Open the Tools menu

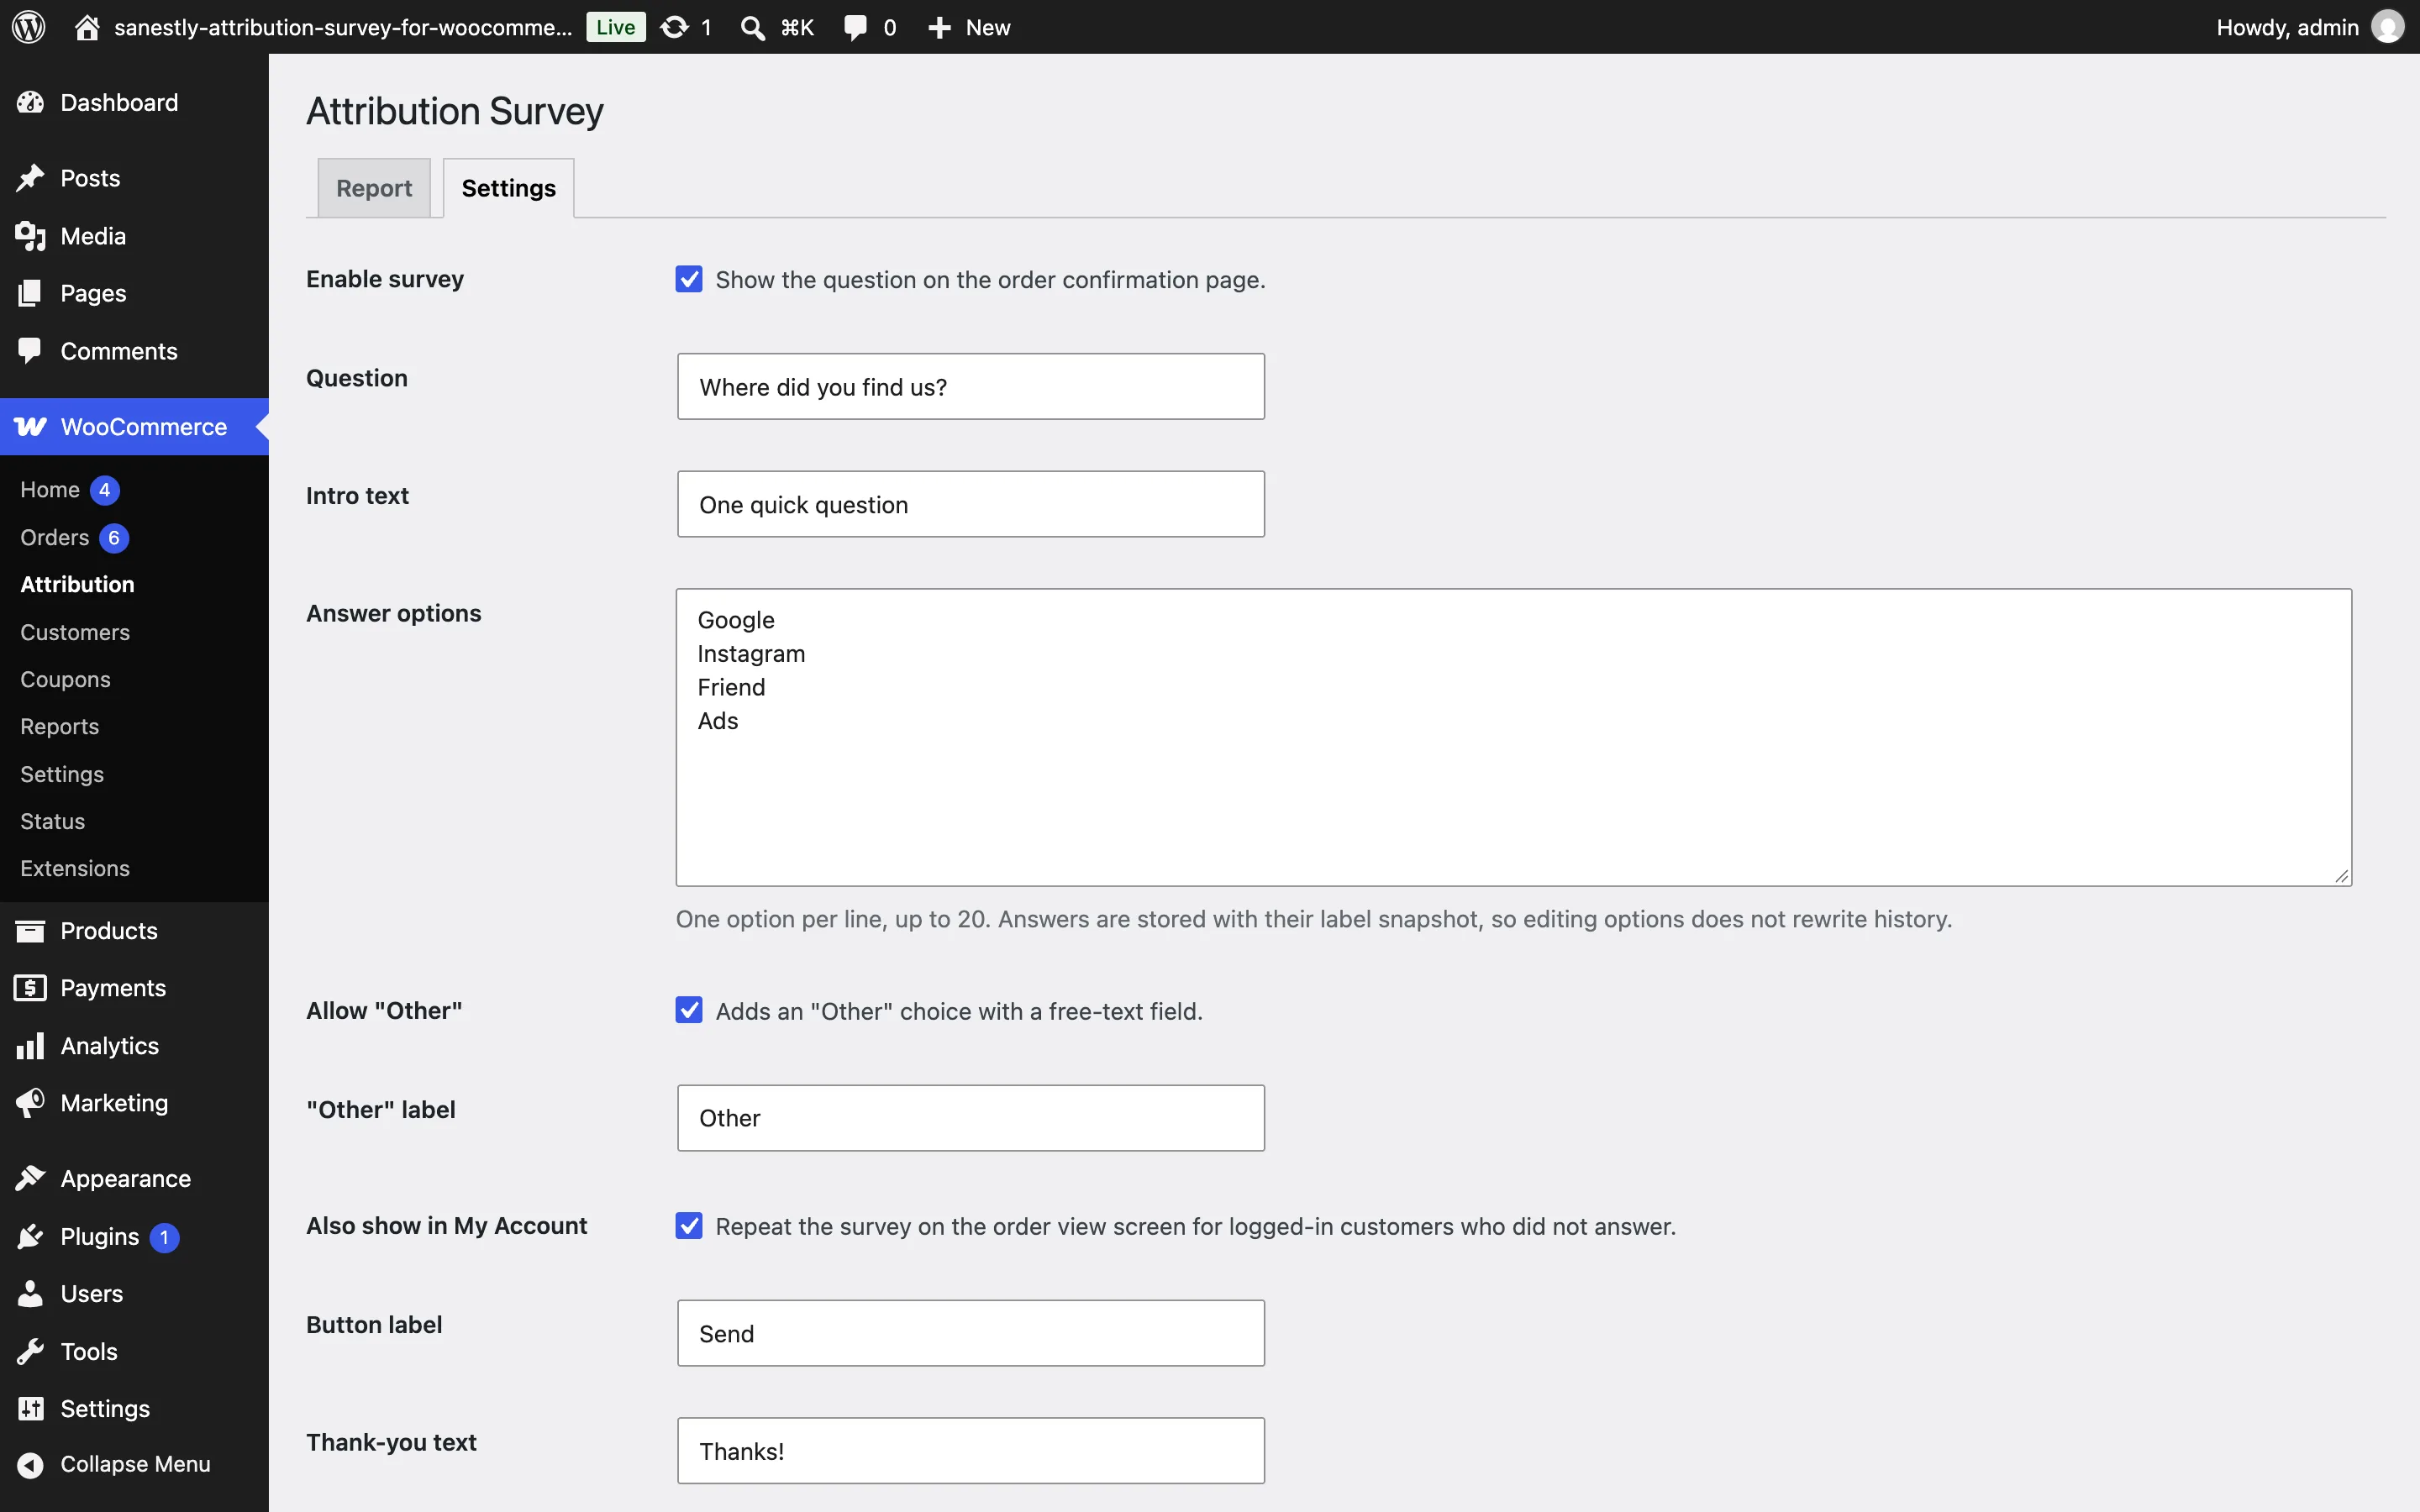pos(134,1352)
